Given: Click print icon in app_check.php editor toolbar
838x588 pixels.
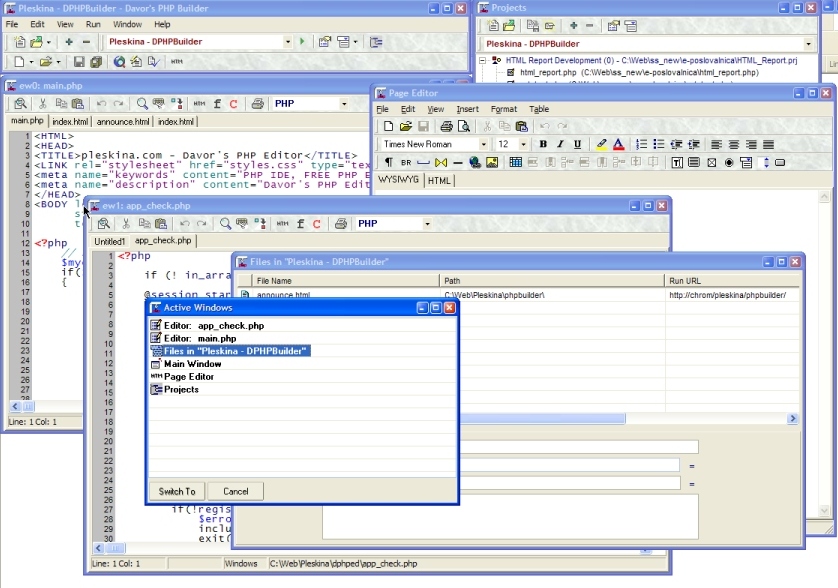Looking at the screenshot, I should [340, 223].
